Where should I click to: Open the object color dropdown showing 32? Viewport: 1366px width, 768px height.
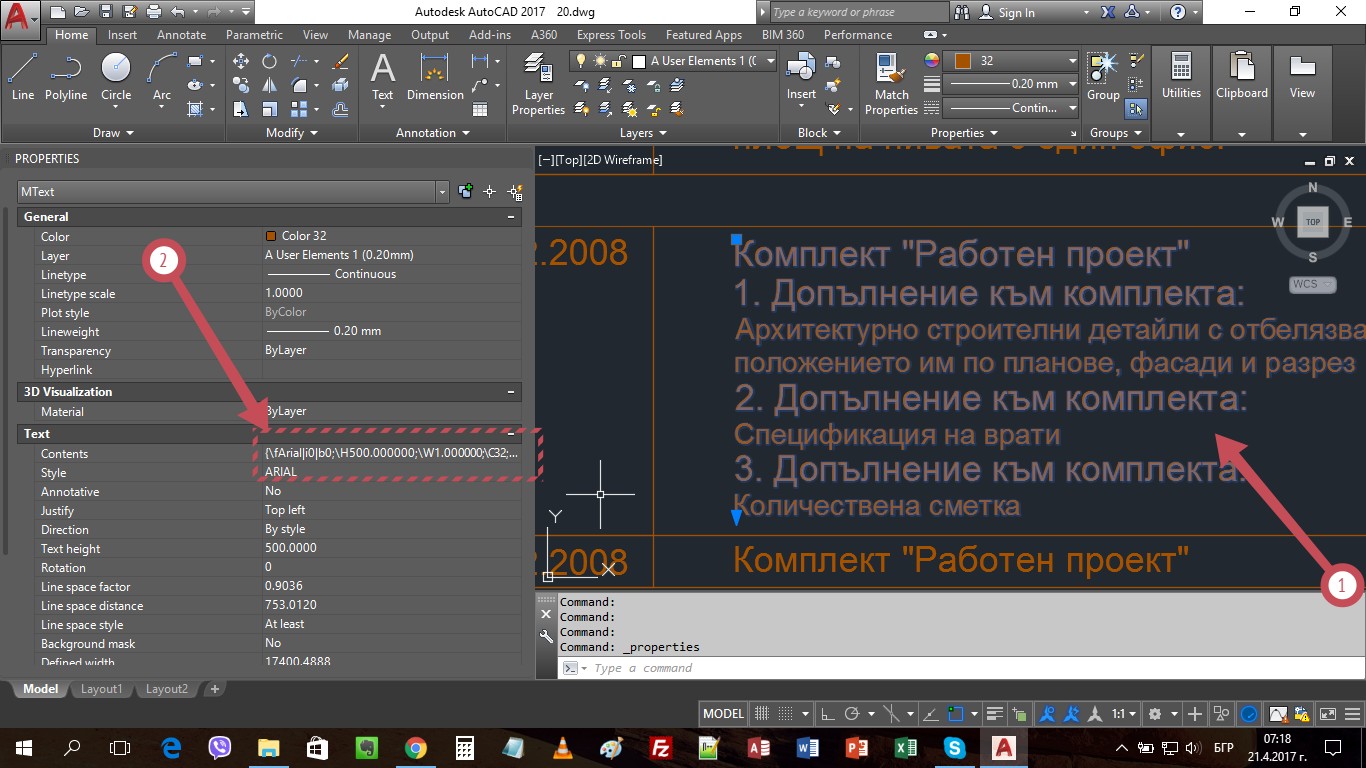tap(1012, 61)
